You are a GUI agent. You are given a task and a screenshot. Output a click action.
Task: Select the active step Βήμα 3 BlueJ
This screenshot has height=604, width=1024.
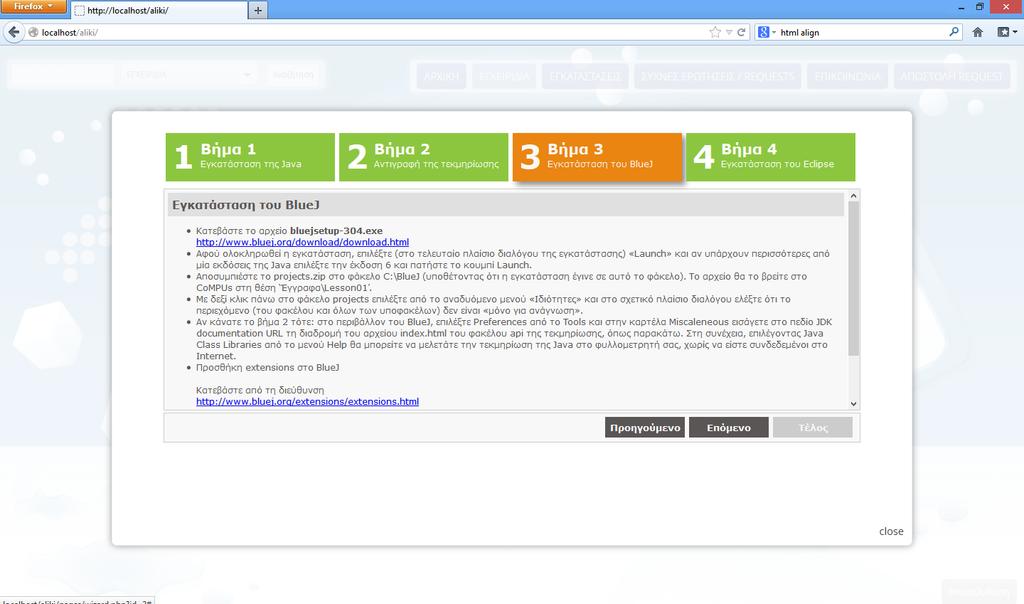[x=598, y=157]
